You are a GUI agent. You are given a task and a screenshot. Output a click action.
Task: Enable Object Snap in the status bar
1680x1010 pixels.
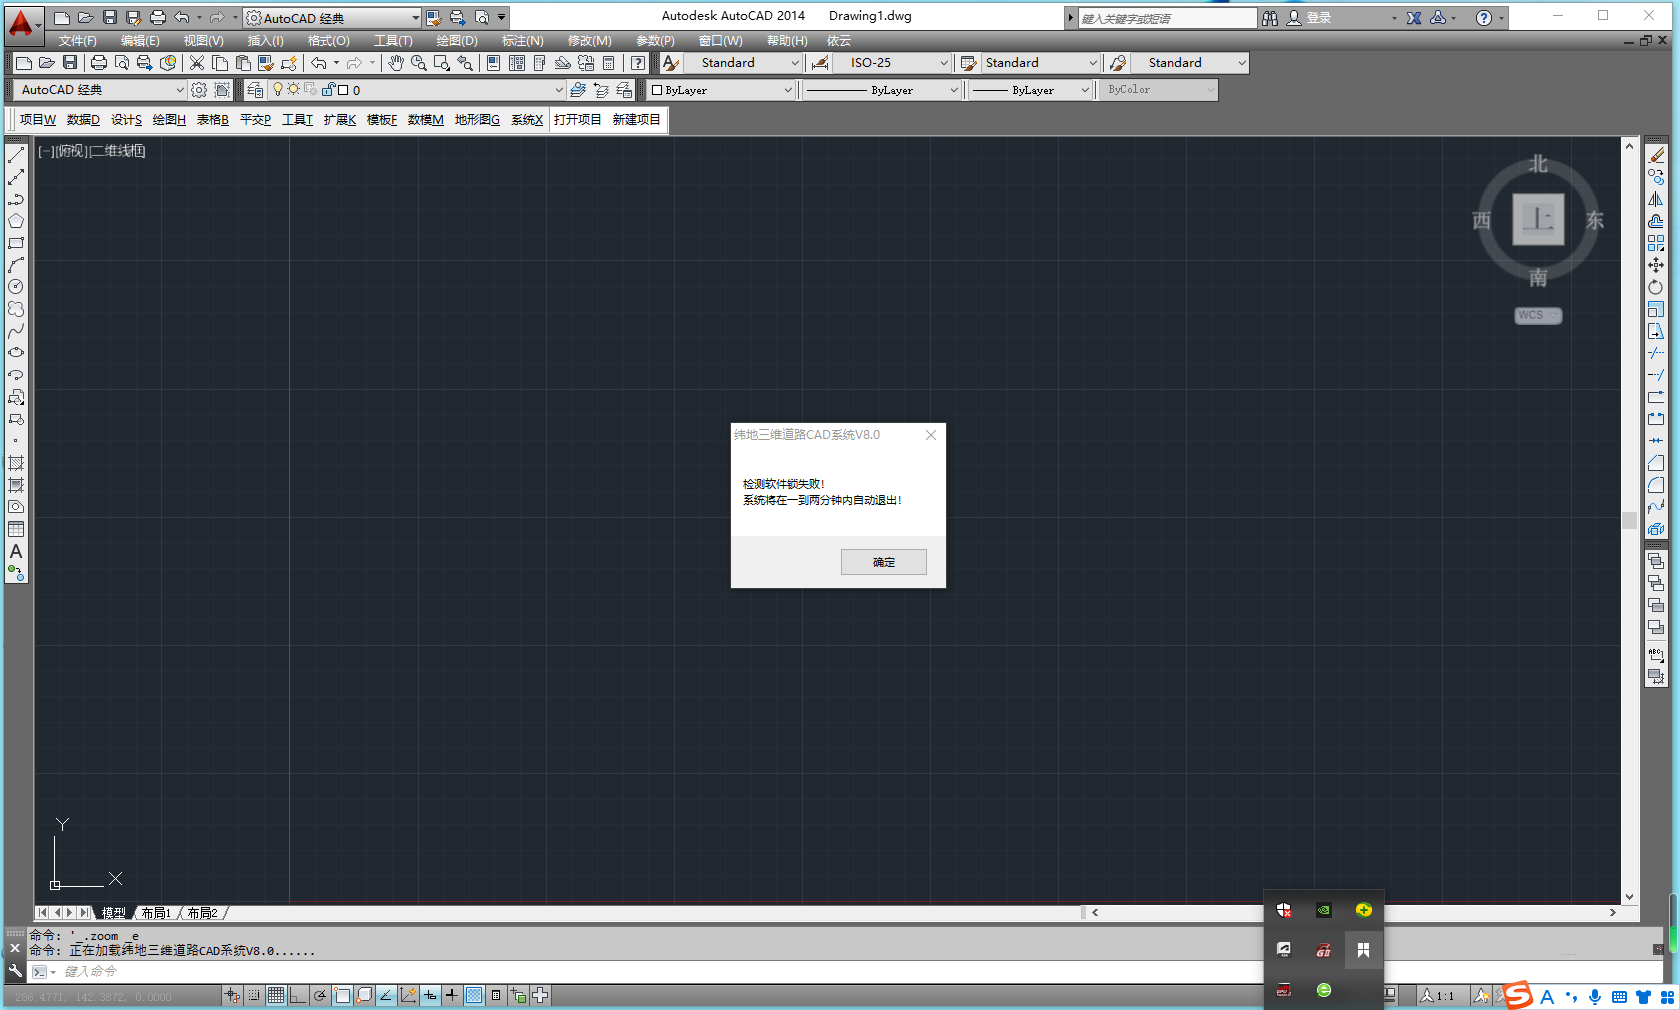tap(342, 995)
